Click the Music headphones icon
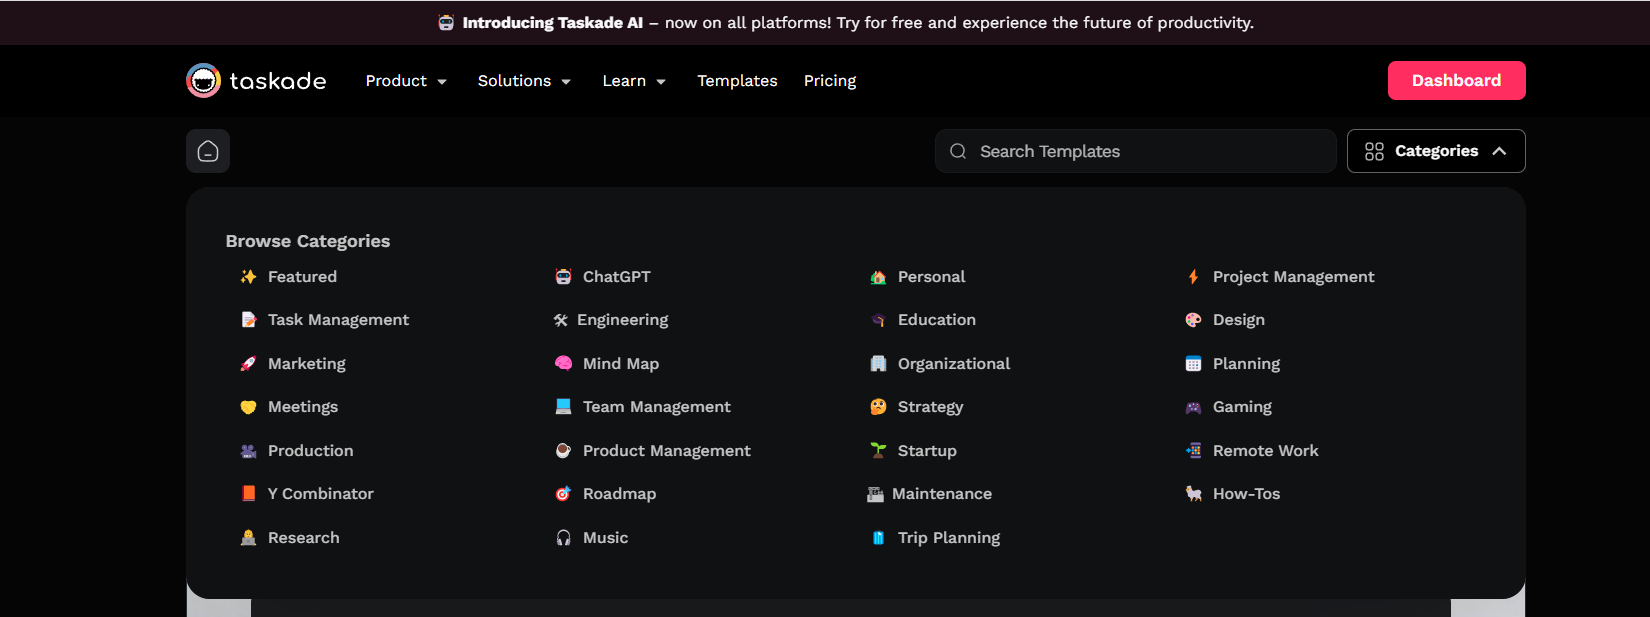Image resolution: width=1650 pixels, height=617 pixels. [563, 538]
